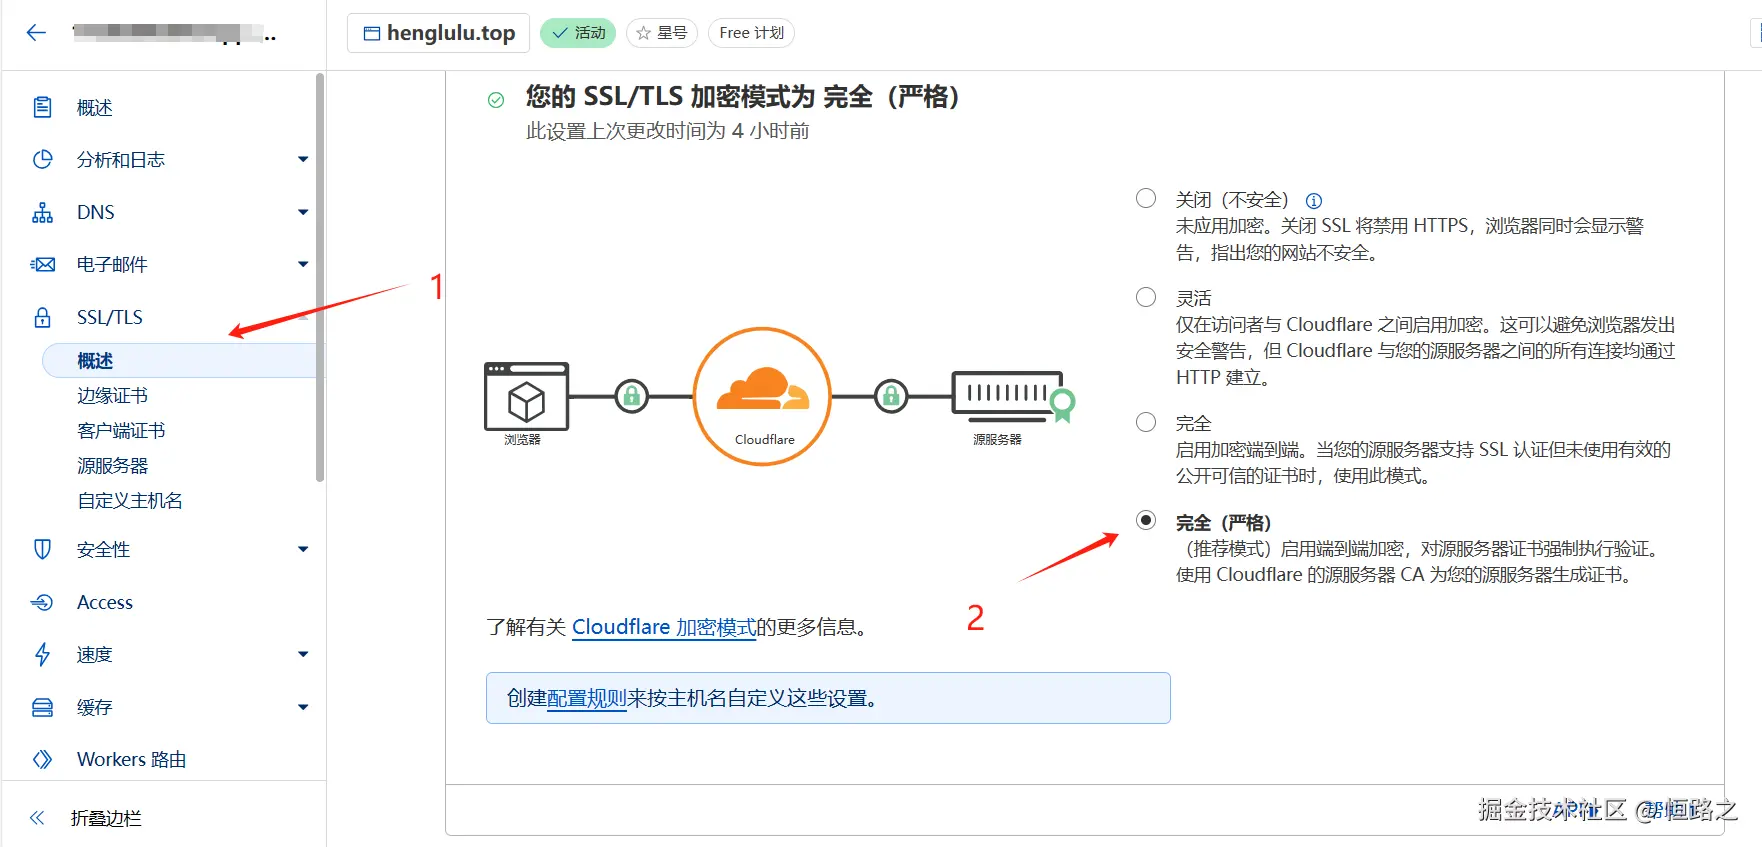Click the Access arrow icon
The height and width of the screenshot is (847, 1762).
pyautogui.click(x=42, y=602)
